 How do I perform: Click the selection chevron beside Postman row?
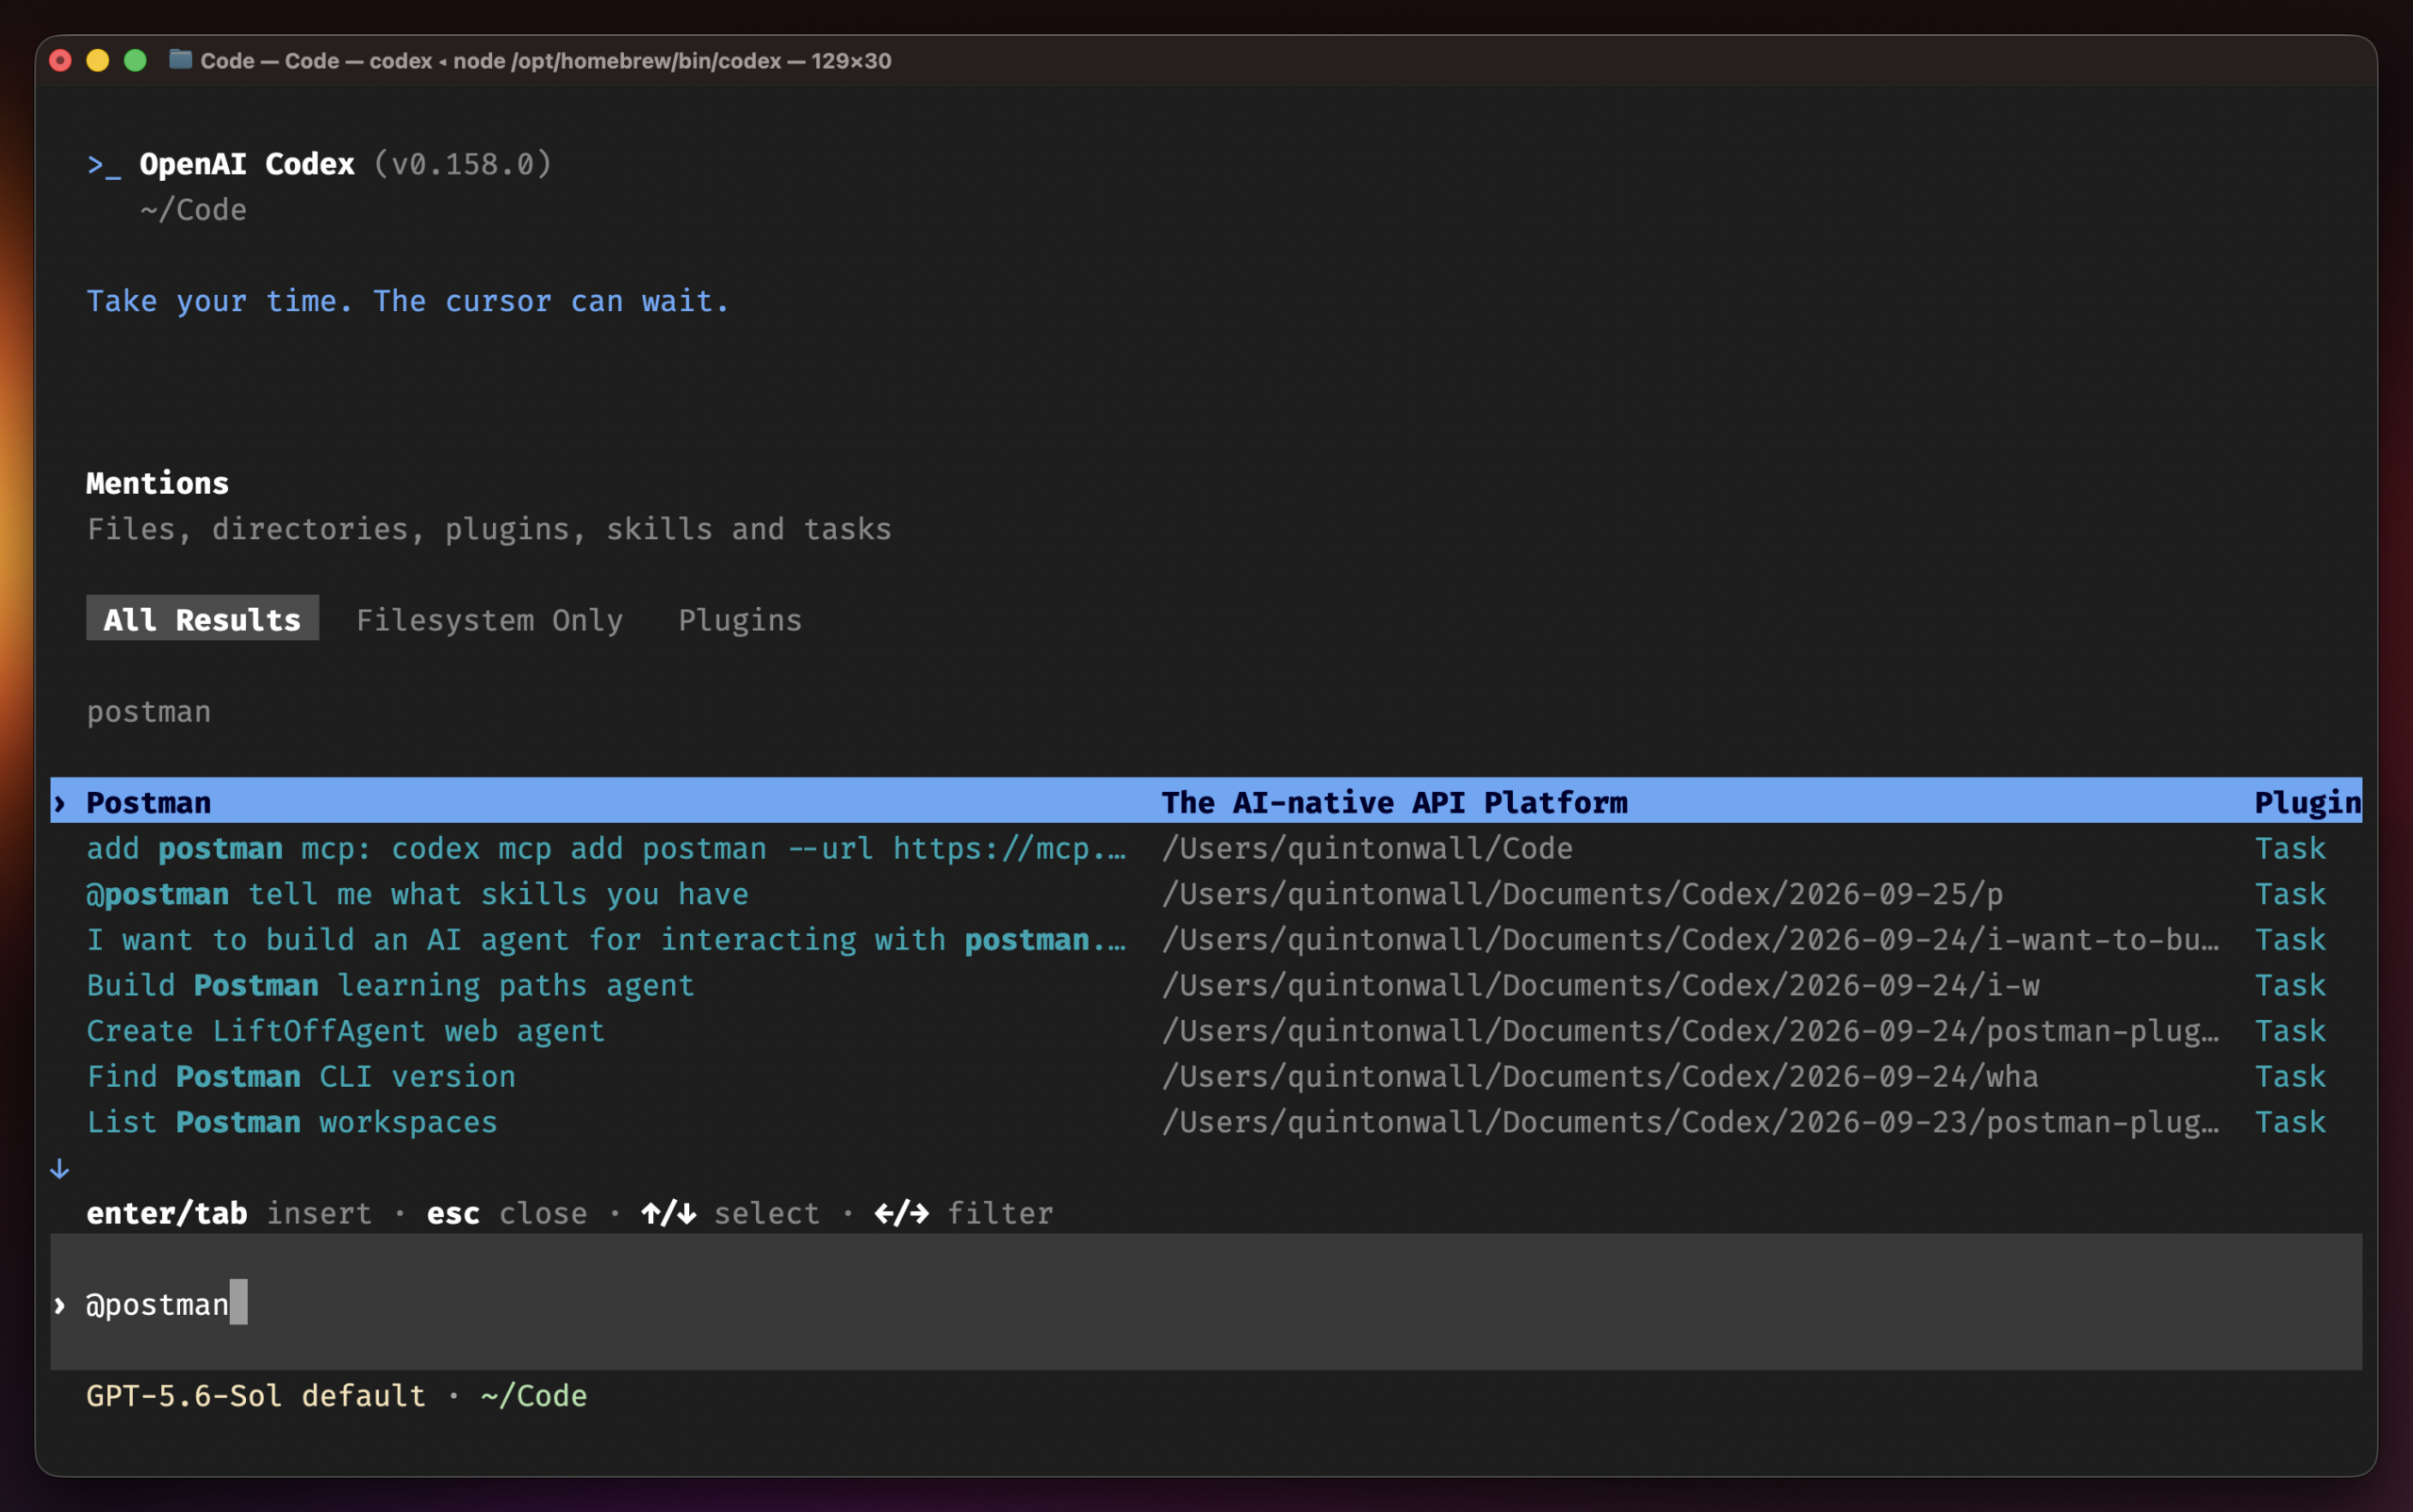click(x=60, y=802)
